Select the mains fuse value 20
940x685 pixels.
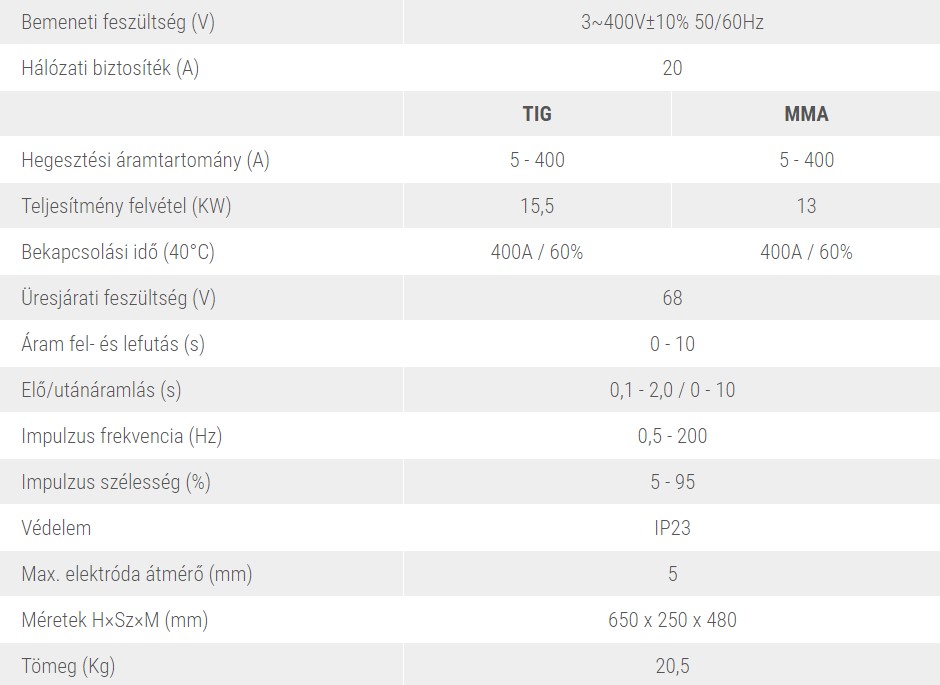(672, 68)
